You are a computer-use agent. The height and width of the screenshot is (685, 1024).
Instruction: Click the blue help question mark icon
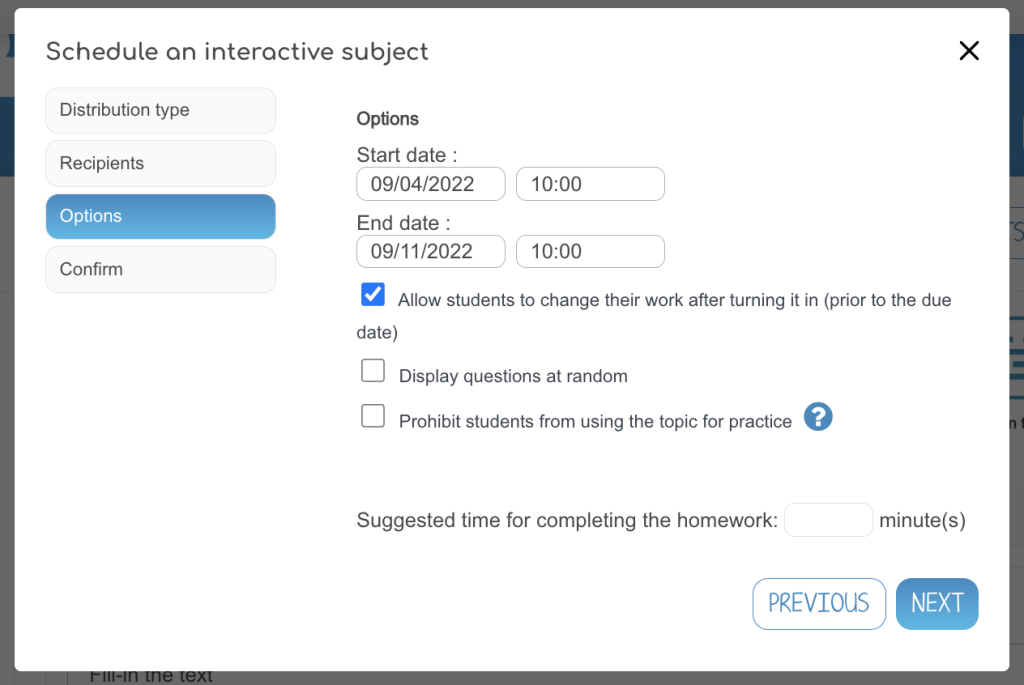(x=818, y=417)
